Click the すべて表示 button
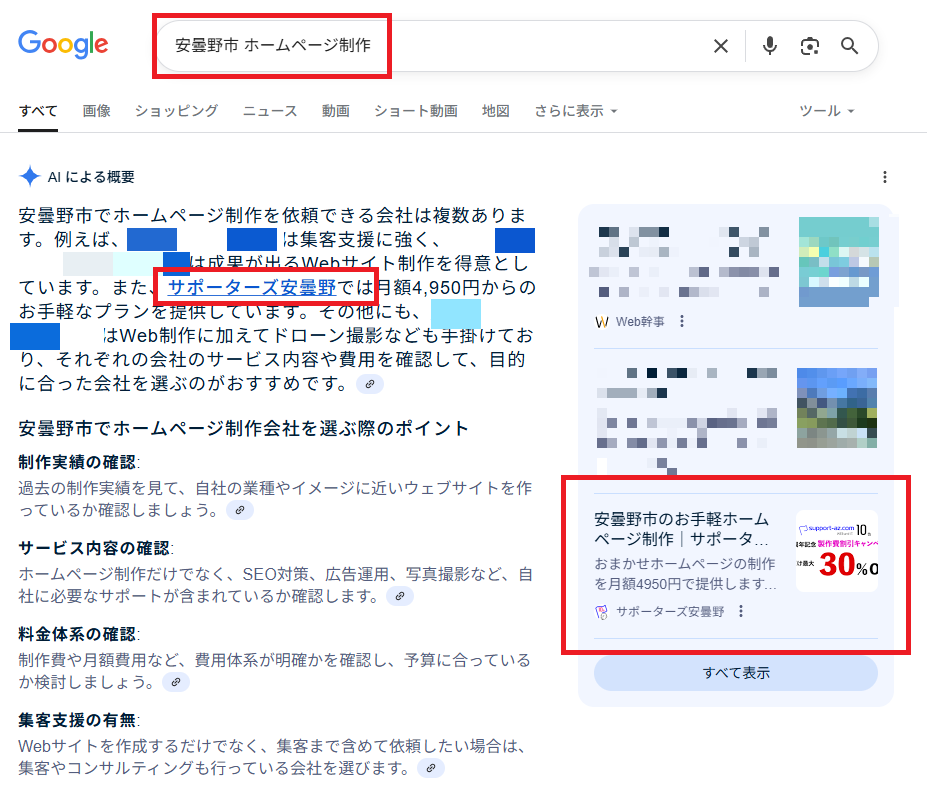The image size is (927, 792). pyautogui.click(x=735, y=673)
